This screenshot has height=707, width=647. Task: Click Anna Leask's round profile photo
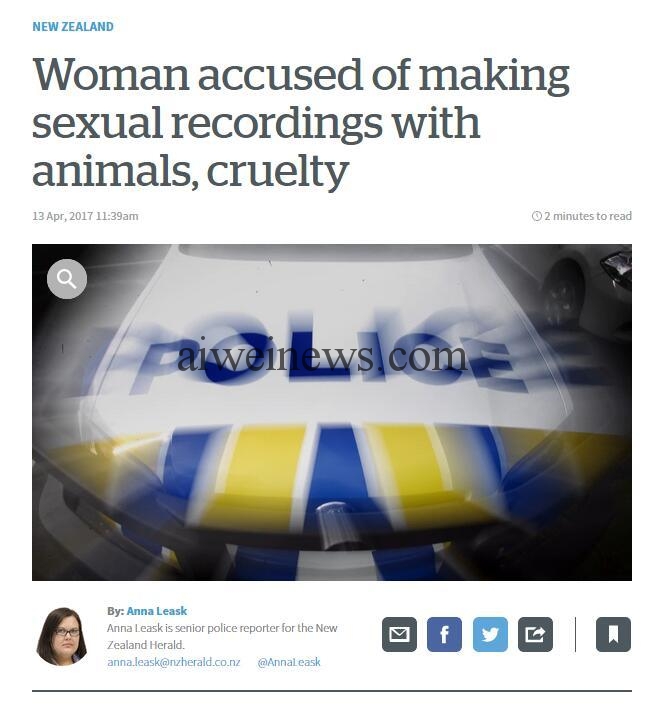62,637
